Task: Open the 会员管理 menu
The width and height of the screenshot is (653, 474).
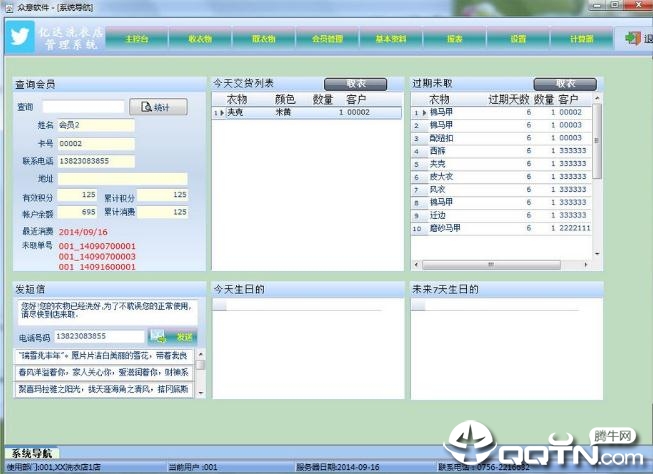Action: [328, 39]
